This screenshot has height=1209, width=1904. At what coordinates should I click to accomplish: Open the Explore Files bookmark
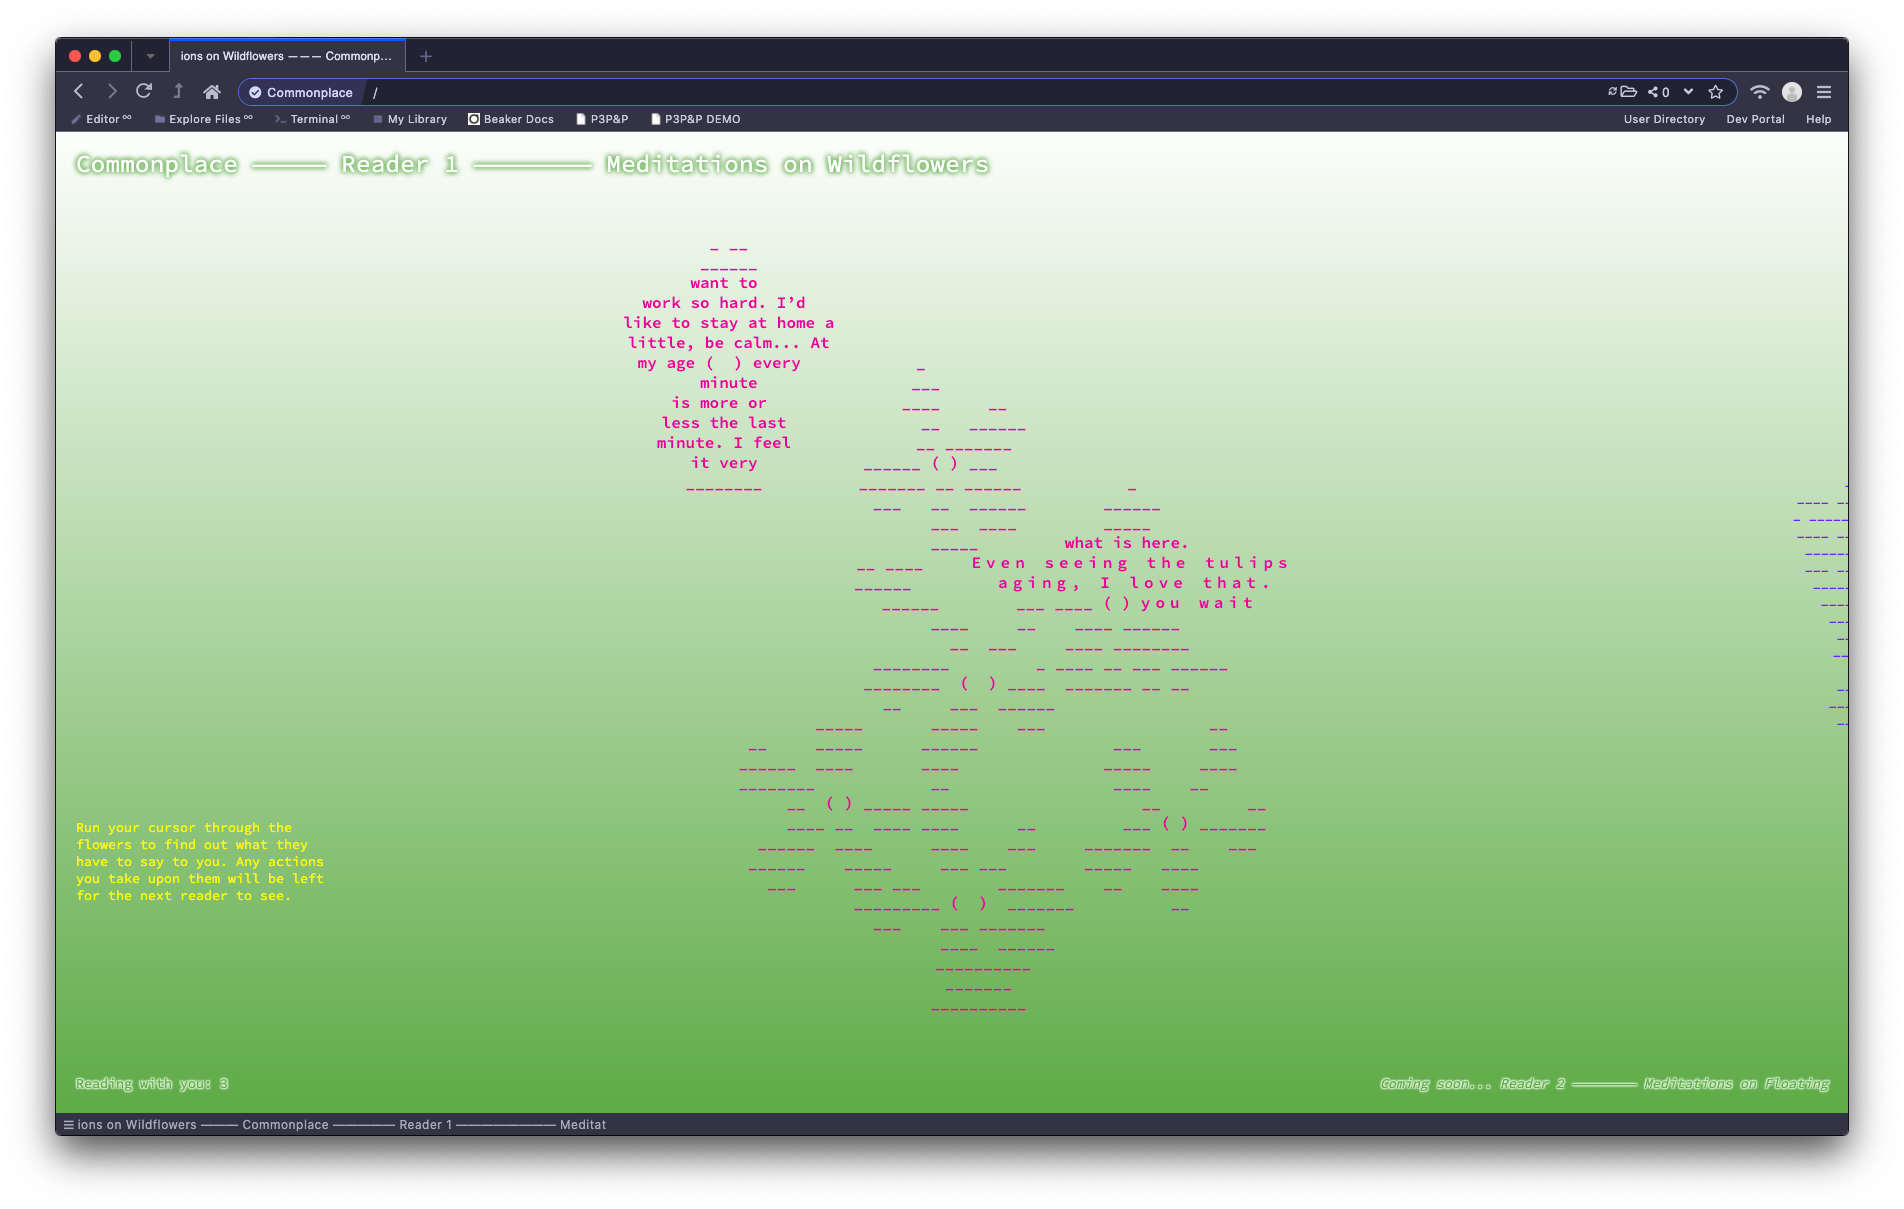[x=204, y=119]
